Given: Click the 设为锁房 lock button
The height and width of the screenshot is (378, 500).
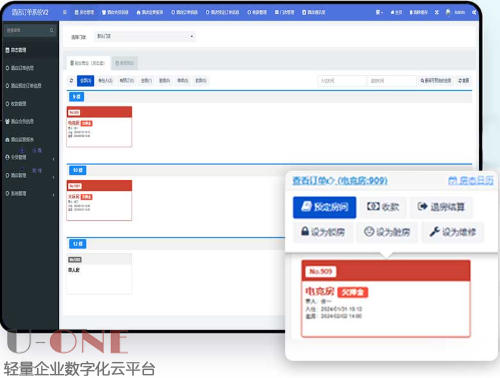Looking at the screenshot, I should click(323, 232).
